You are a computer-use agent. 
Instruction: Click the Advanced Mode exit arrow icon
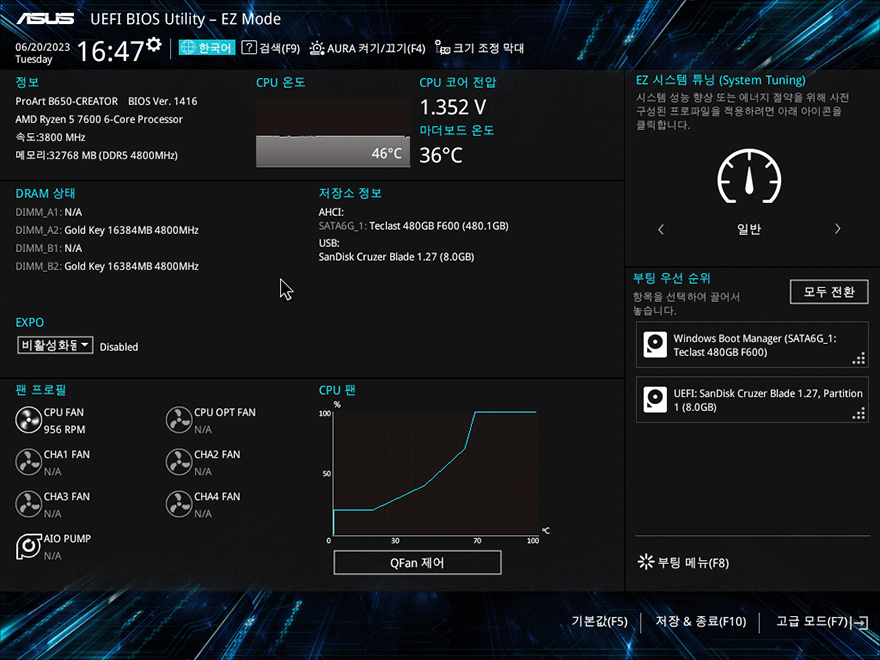[860, 622]
